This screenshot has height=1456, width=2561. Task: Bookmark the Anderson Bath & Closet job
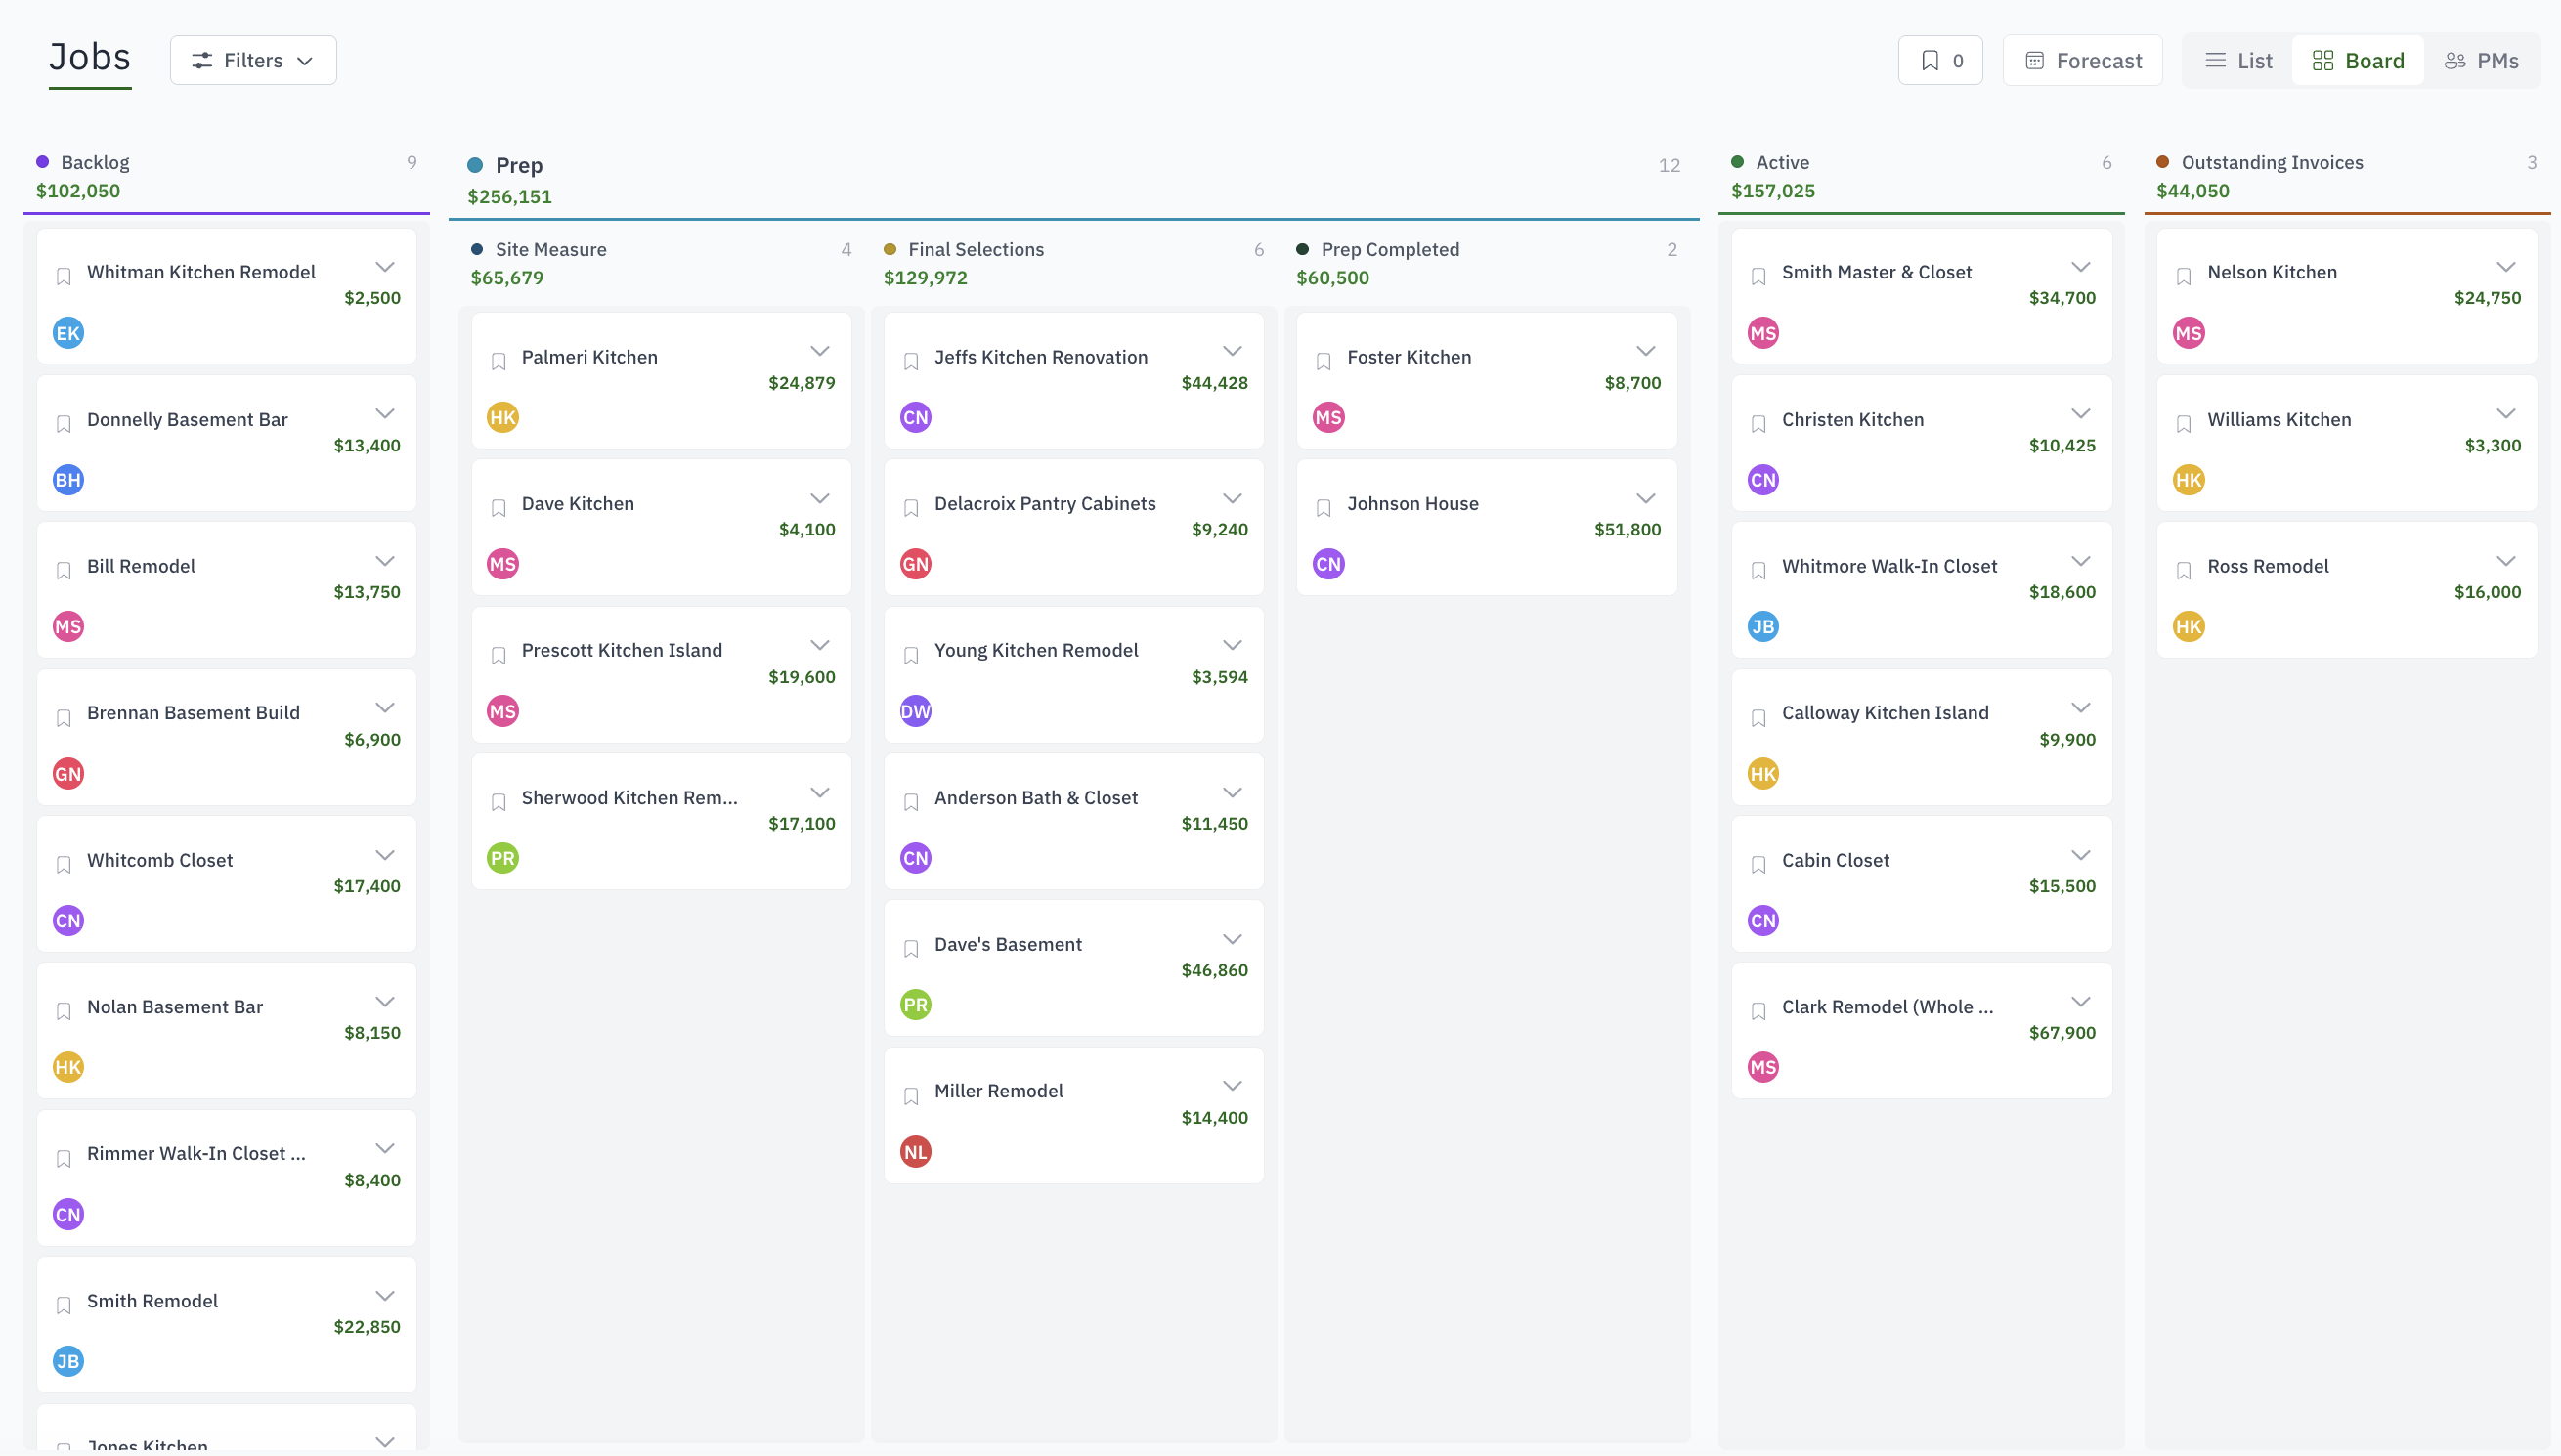[911, 803]
